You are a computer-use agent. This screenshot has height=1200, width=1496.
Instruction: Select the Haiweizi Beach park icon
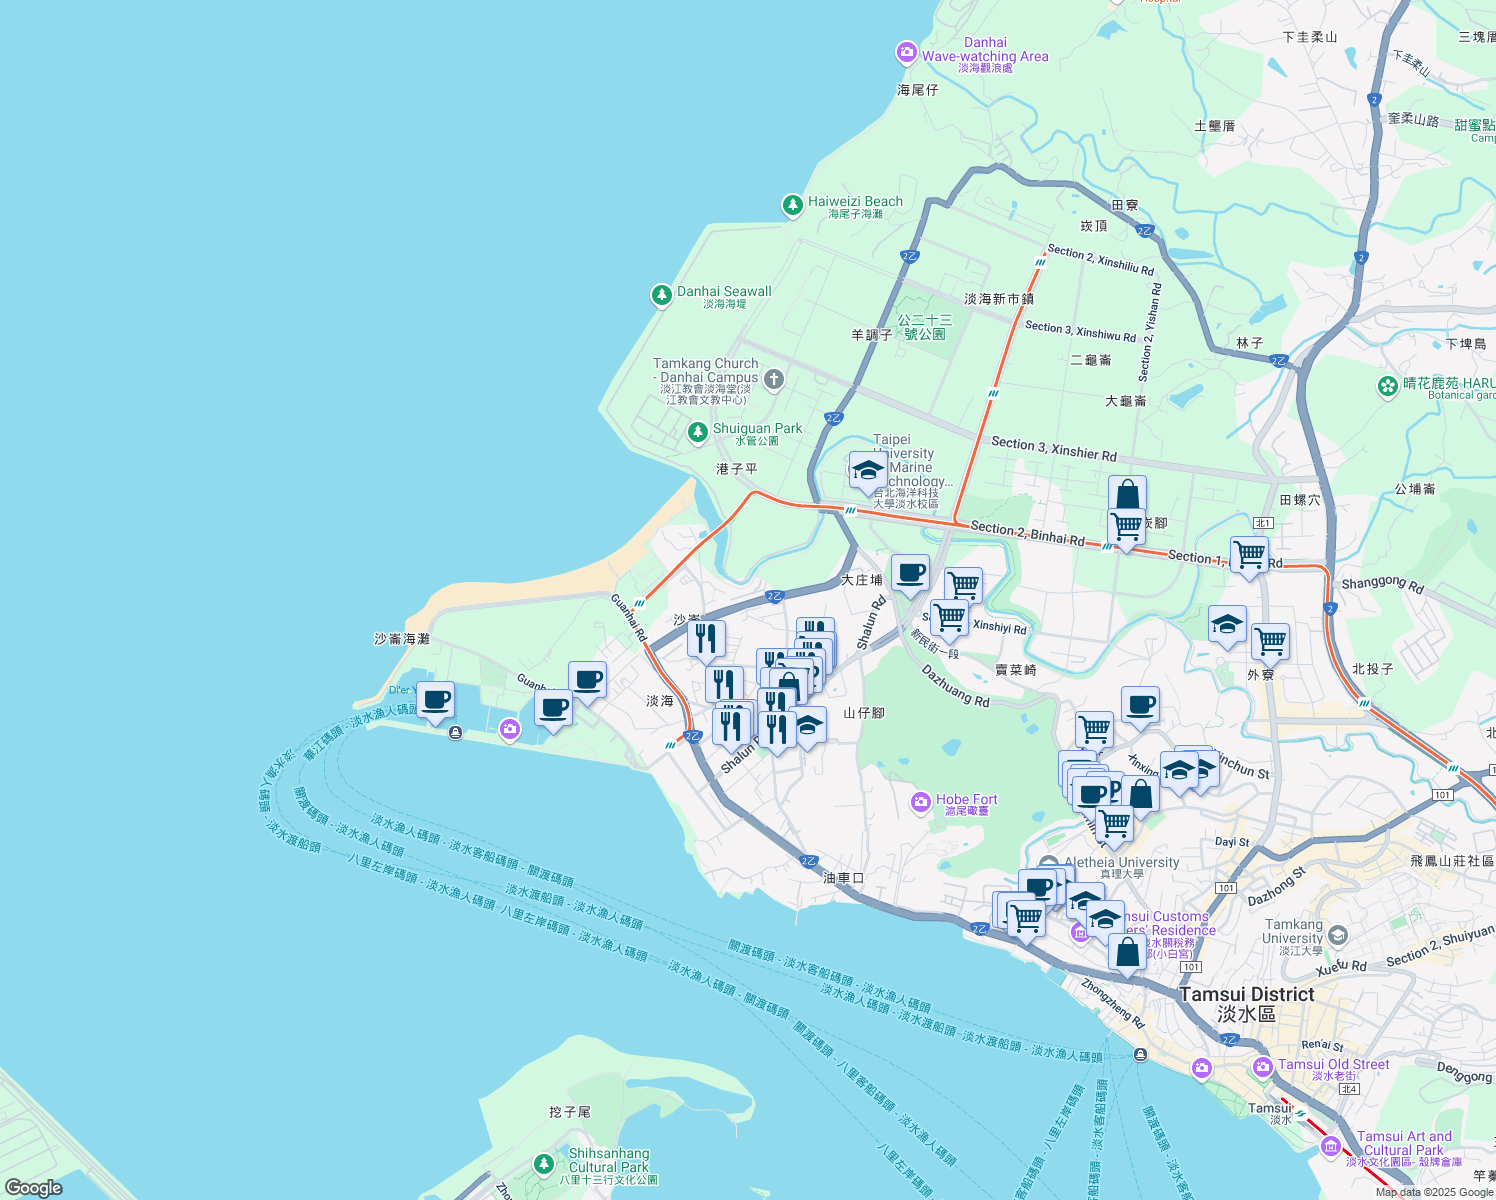pos(793,206)
